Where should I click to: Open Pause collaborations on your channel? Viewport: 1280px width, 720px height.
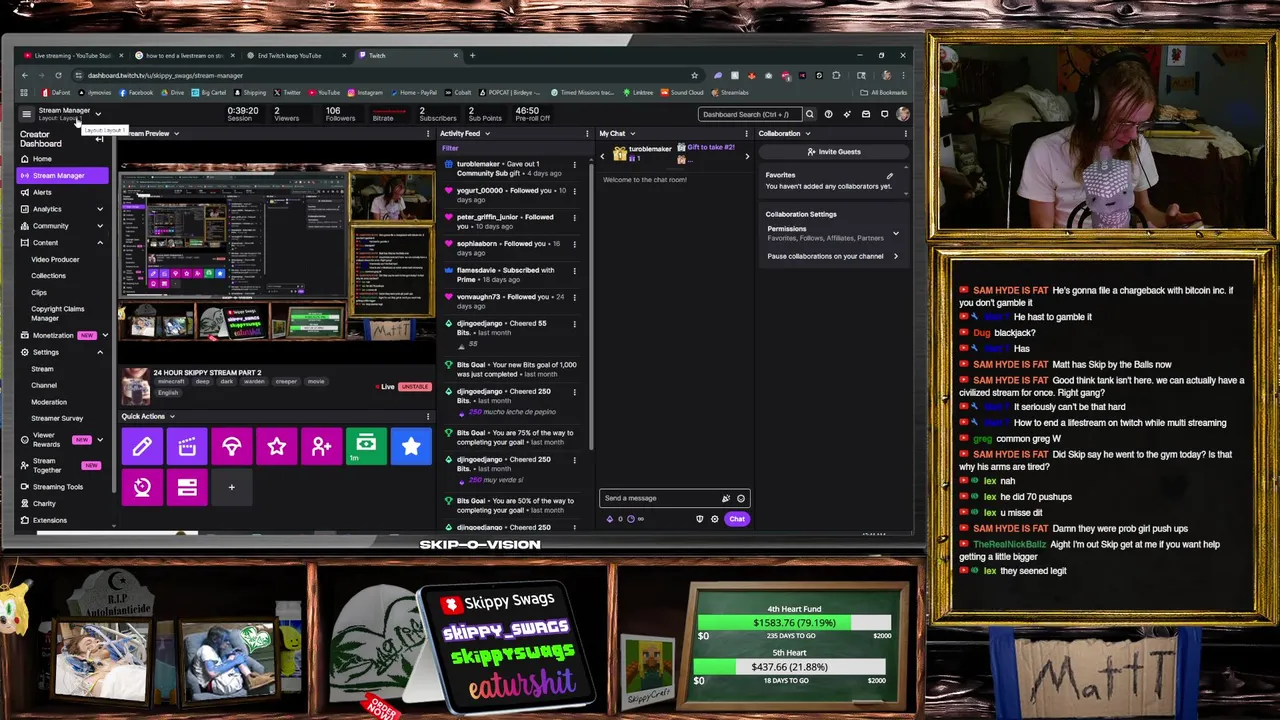tap(832, 256)
